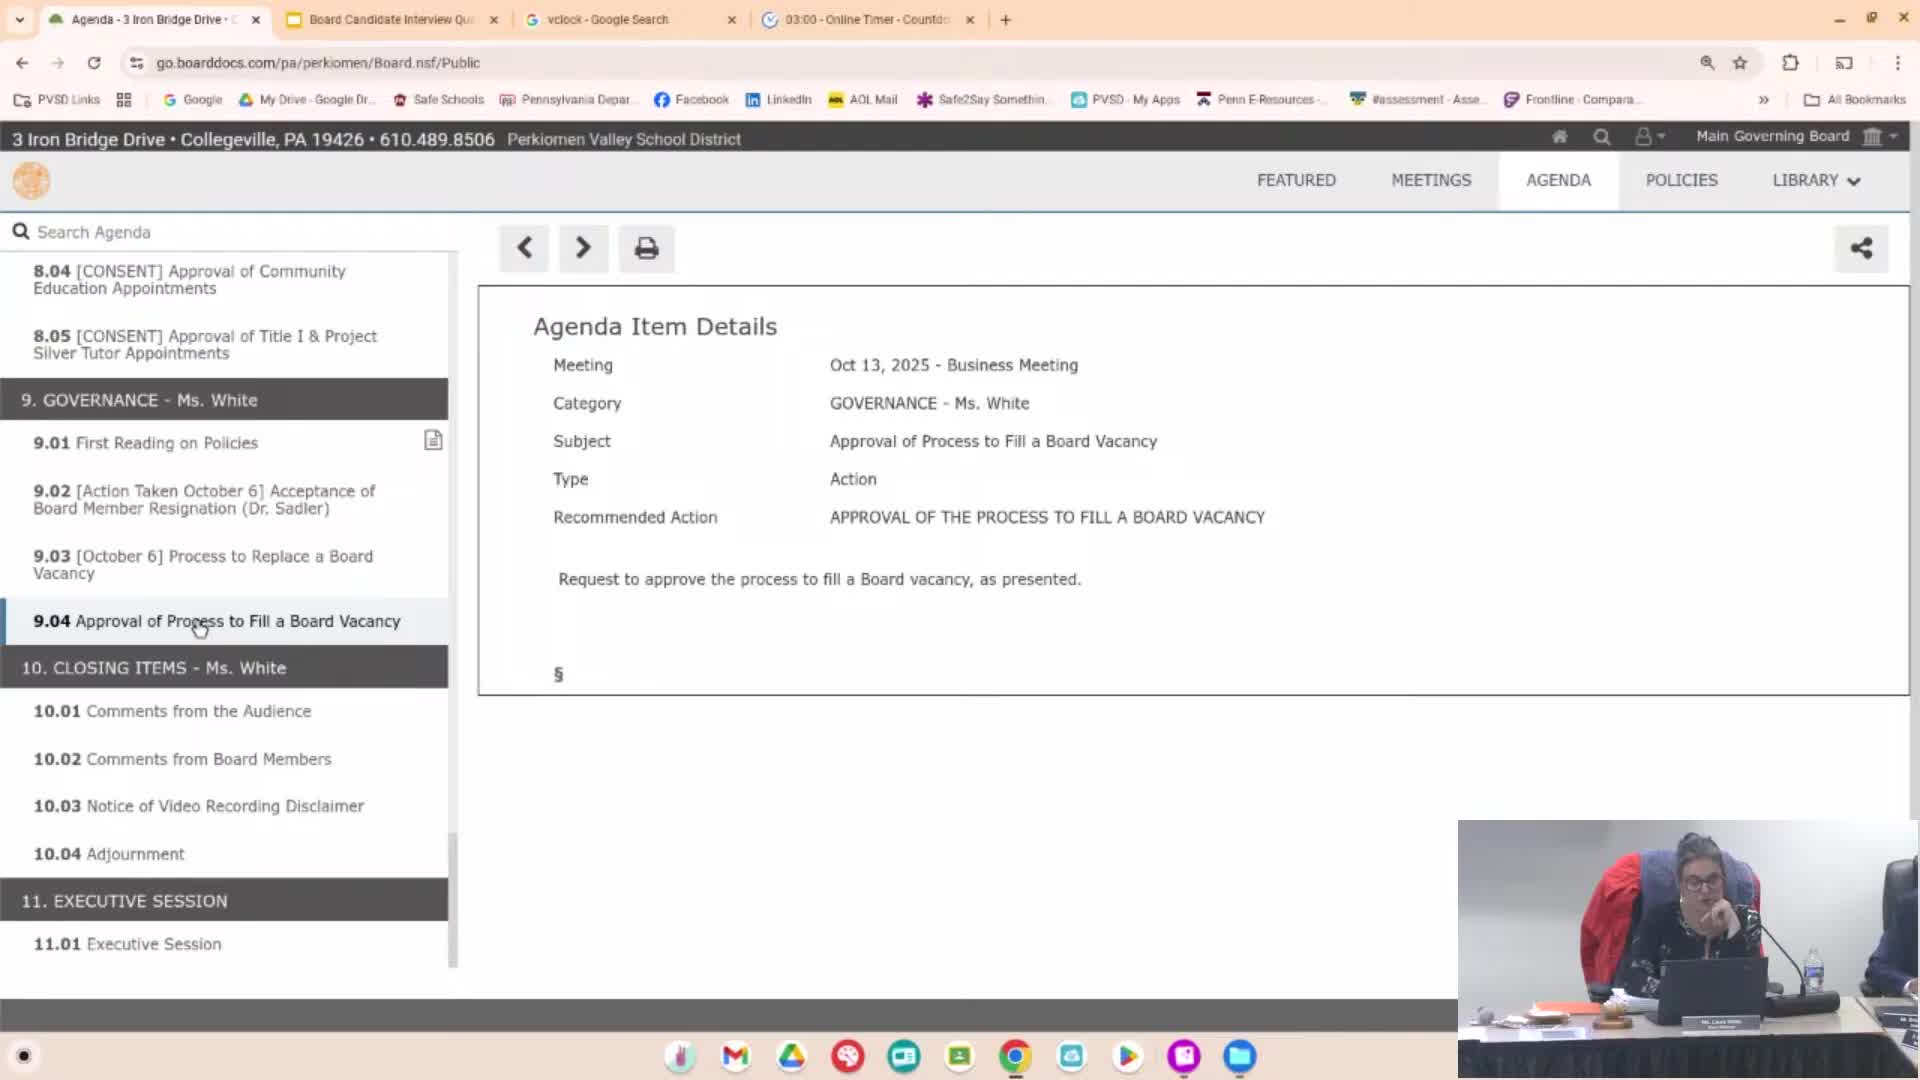Click the header search magnifier icon

tap(1601, 137)
